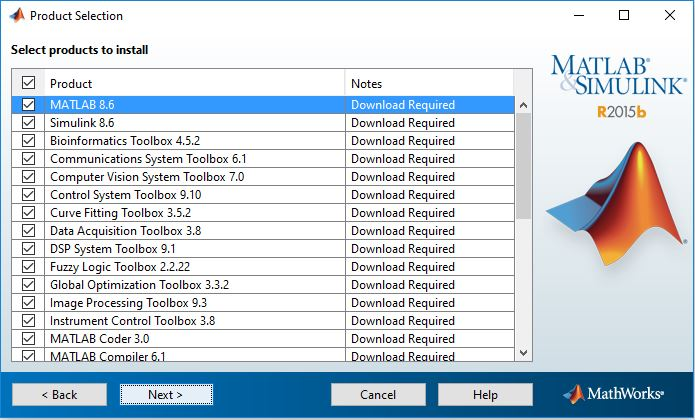695x420 pixels.
Task: Select Image Processing Toolbox 9.3 text
Action: pos(129,303)
